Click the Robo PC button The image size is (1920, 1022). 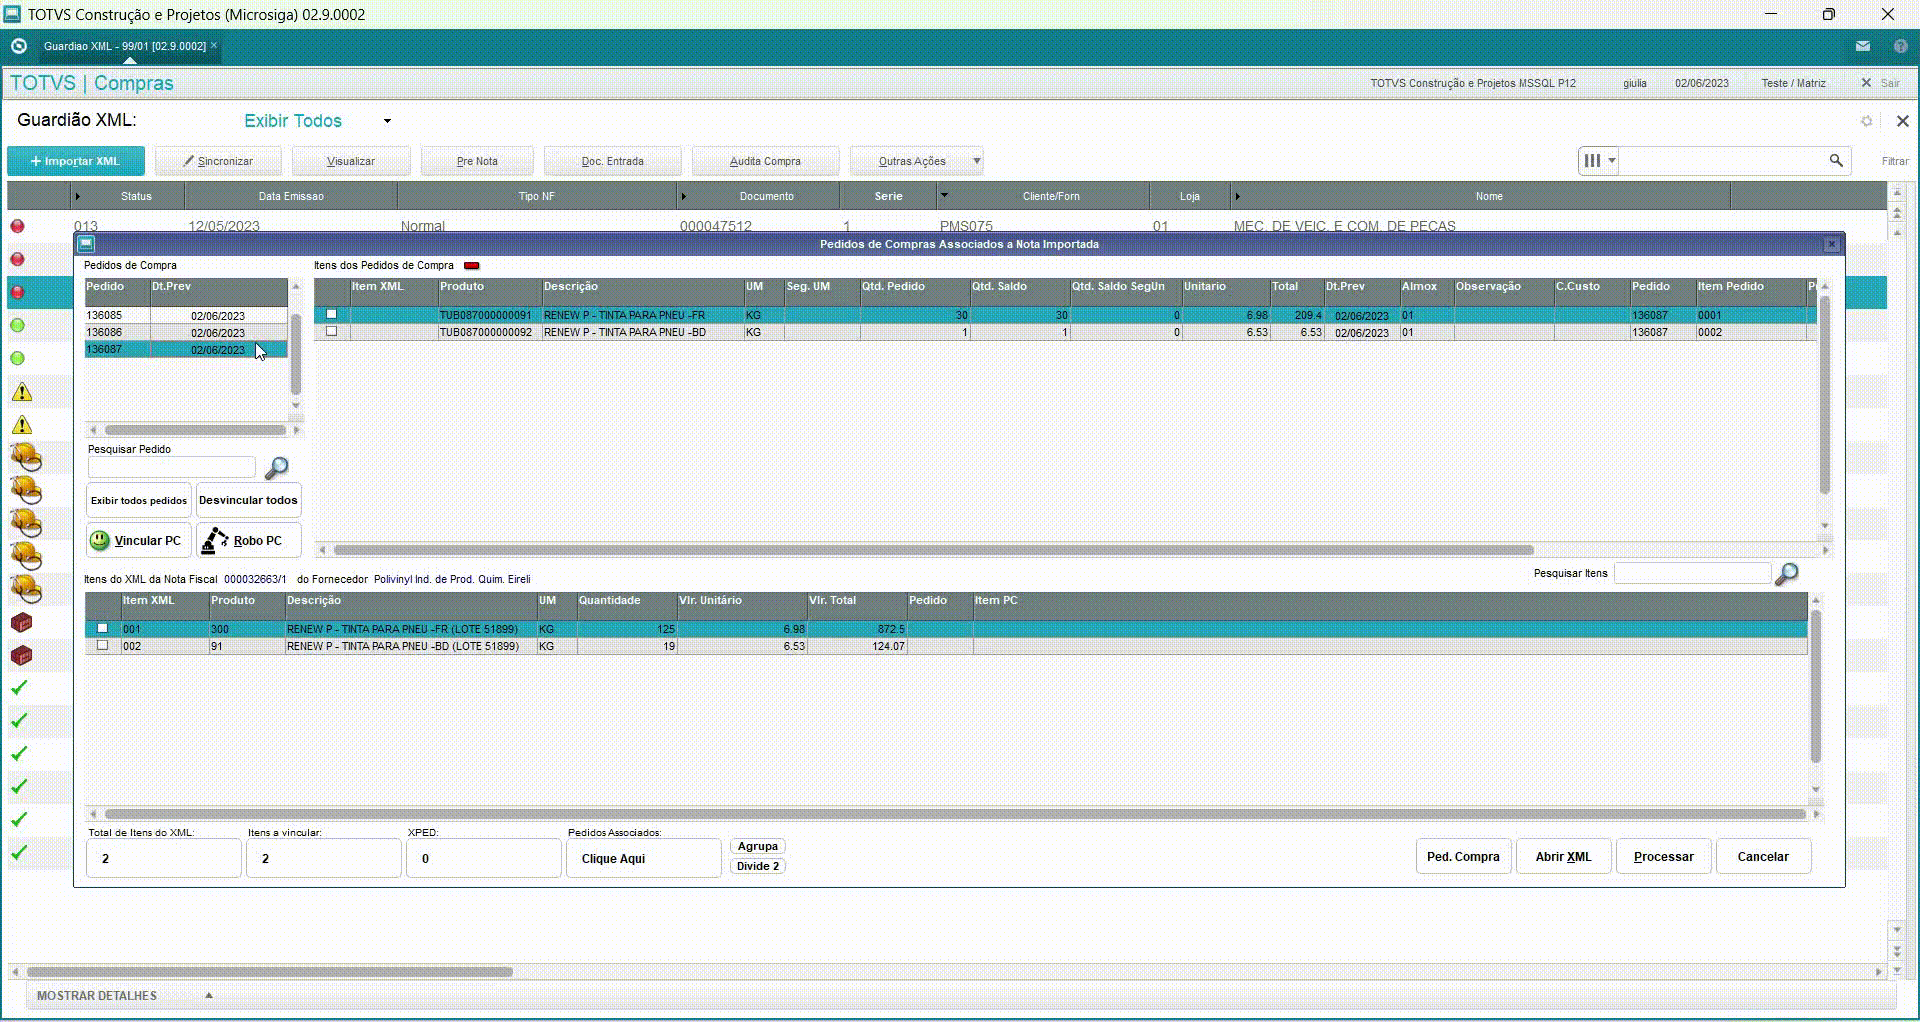coord(248,540)
